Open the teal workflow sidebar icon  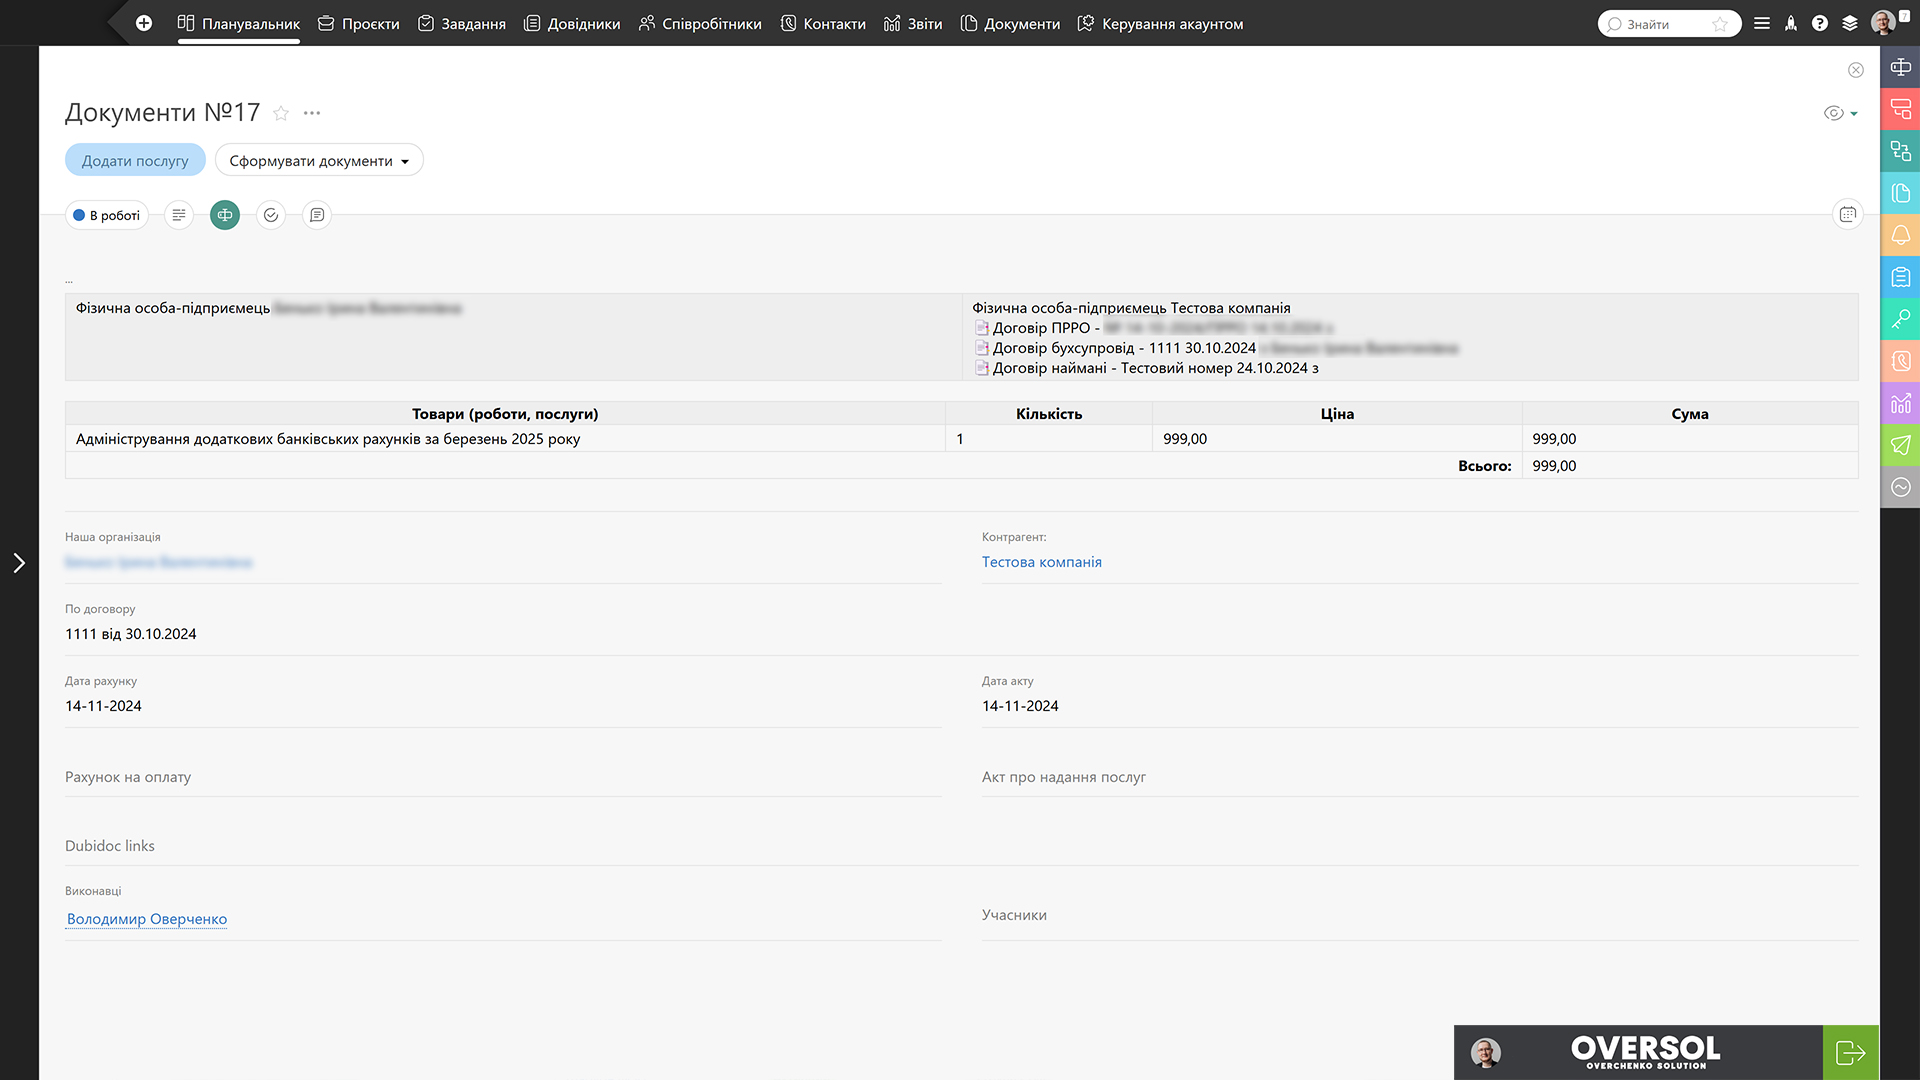point(1900,151)
